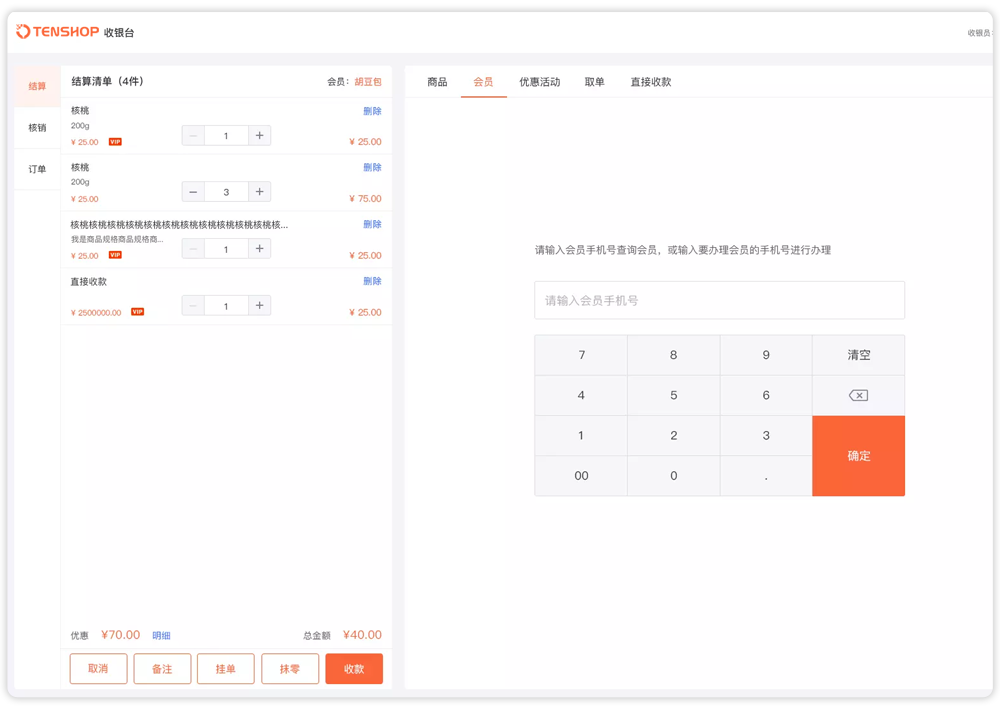Click the orange 确定 button
Image resolution: width=1000 pixels, height=710 pixels.
(x=858, y=456)
